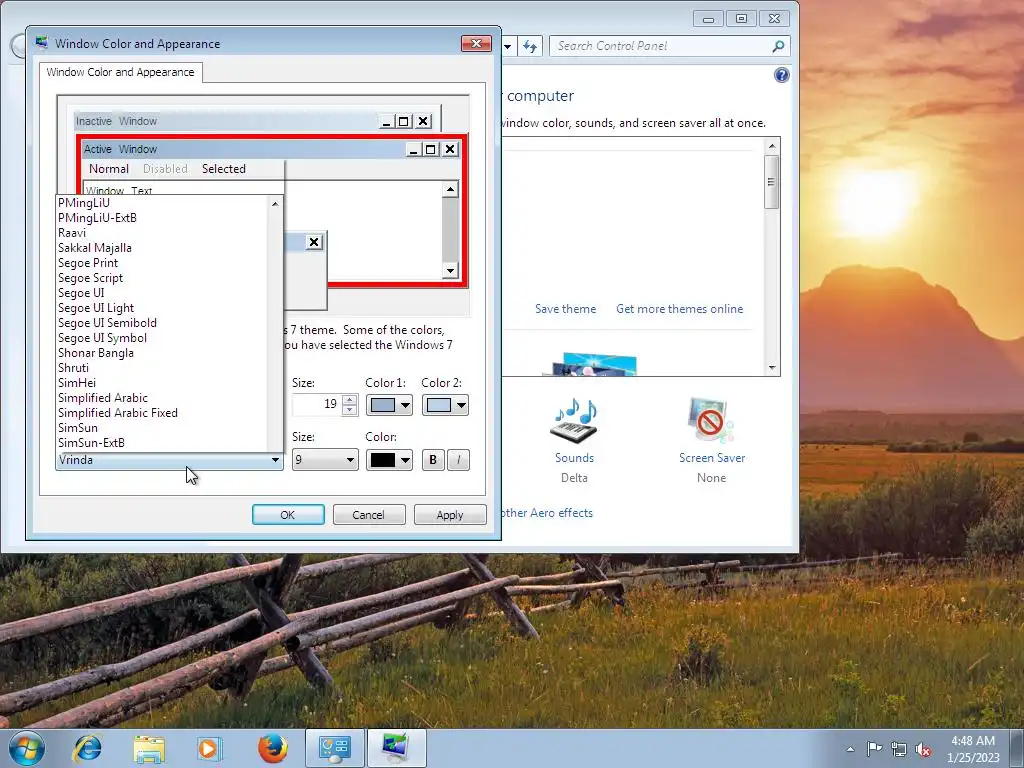Click Disabled menu item in preview

click(165, 168)
